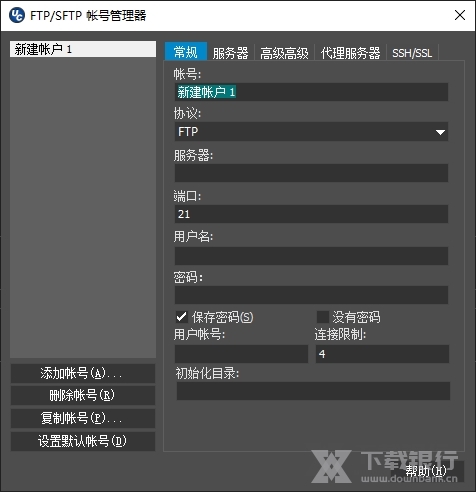
Task: Close the FTP/SFTP 帐号管理器 dialog
Action: (460, 15)
